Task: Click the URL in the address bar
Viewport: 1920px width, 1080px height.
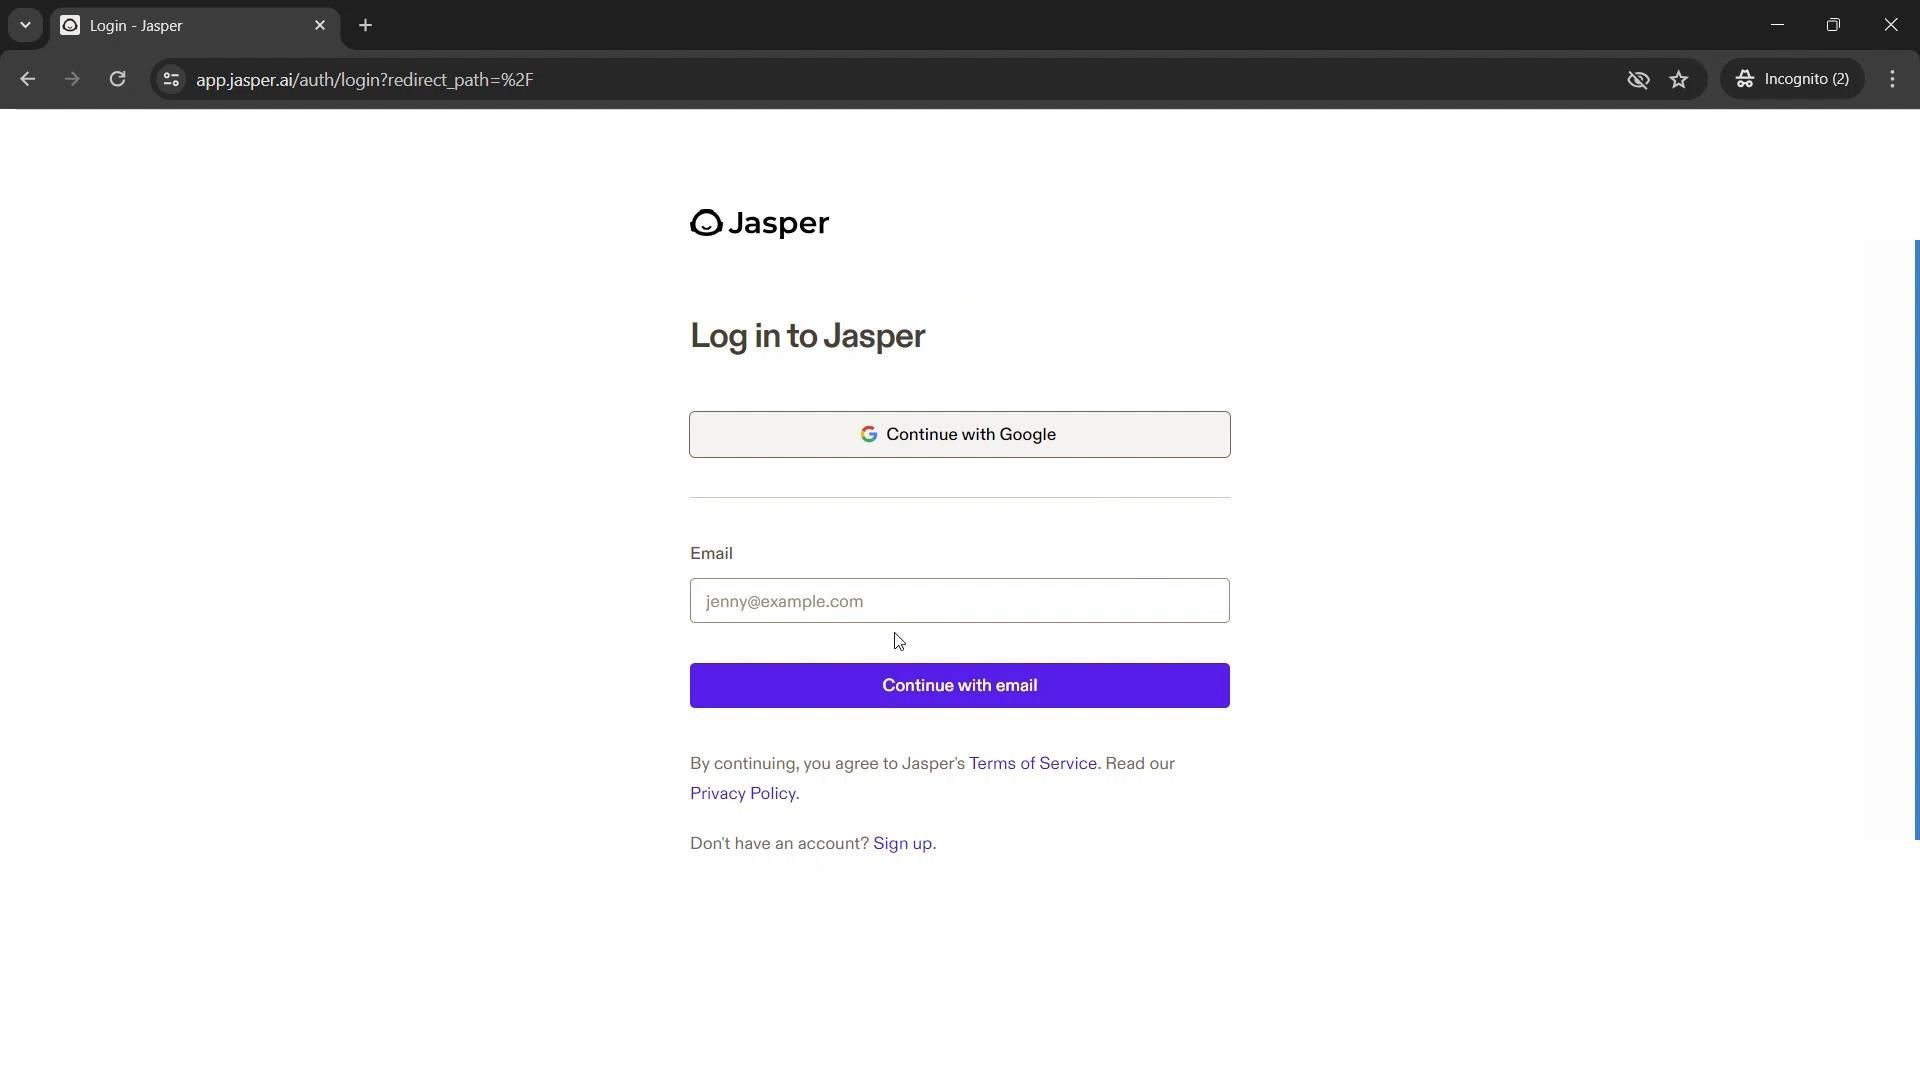Action: [364, 79]
